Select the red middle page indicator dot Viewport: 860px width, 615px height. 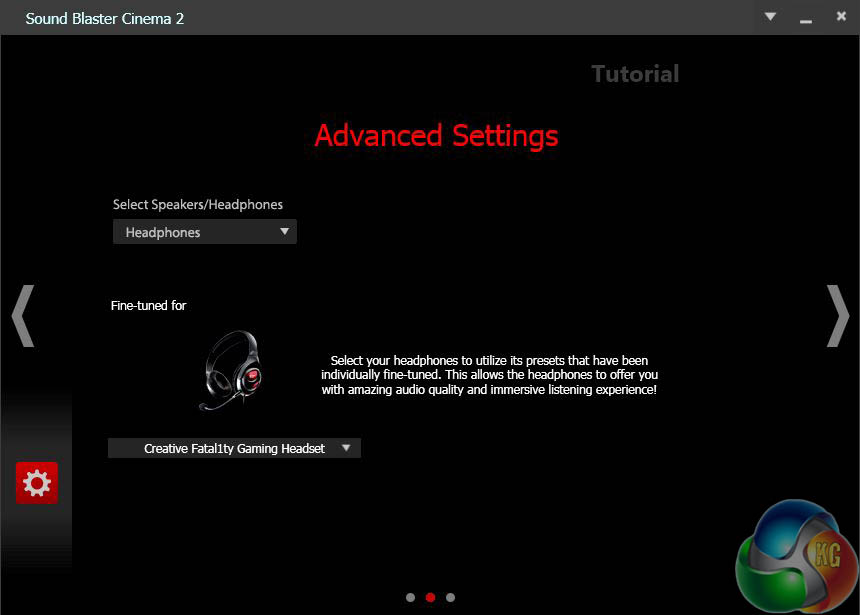[431, 597]
